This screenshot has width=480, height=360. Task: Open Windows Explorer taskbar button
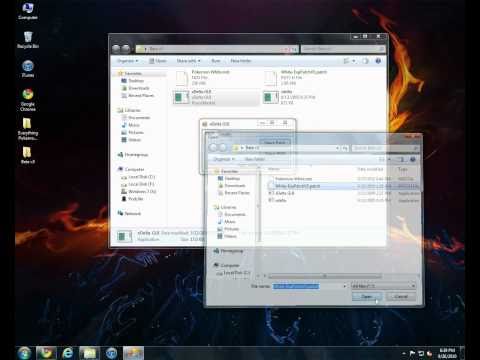[89, 353]
